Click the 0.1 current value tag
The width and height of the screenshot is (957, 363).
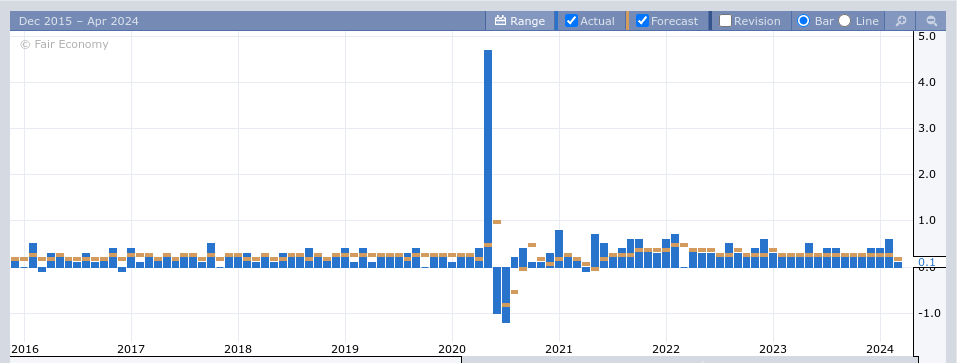[926, 262]
